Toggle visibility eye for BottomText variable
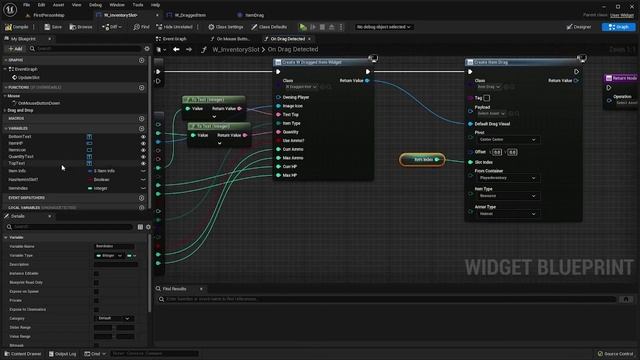The height and width of the screenshot is (360, 640). point(143,137)
